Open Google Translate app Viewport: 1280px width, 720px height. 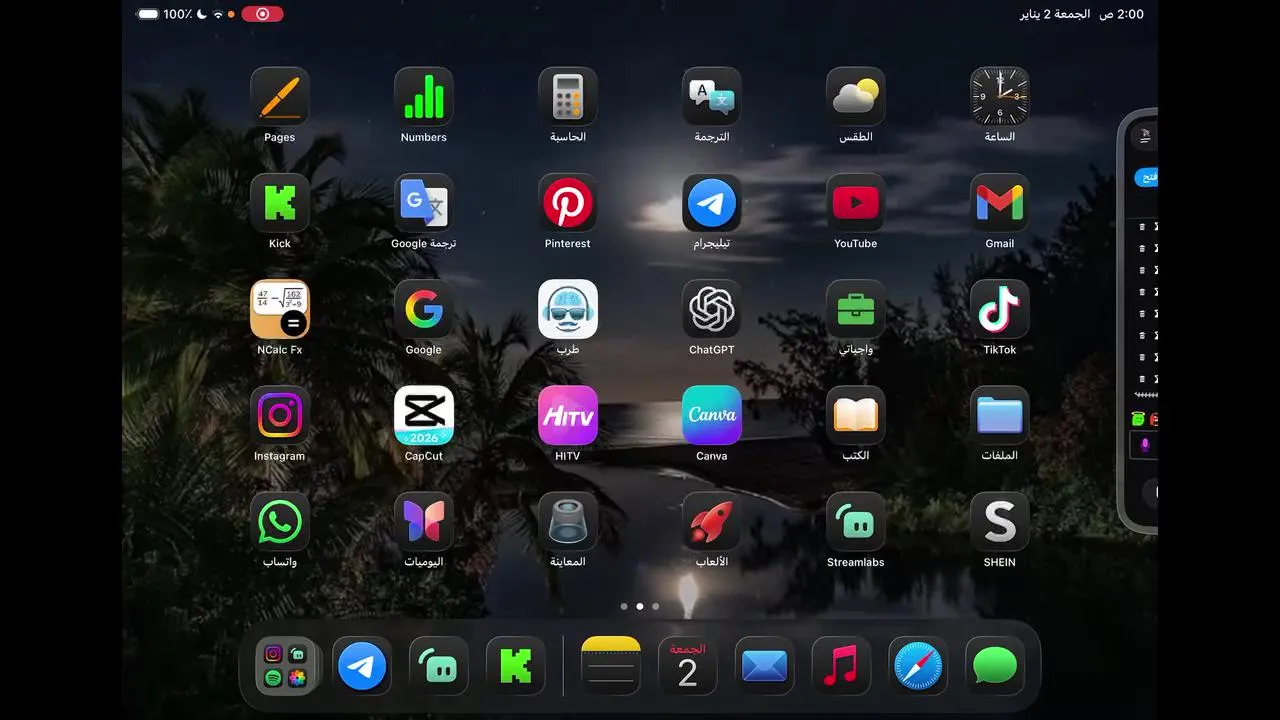(x=424, y=203)
